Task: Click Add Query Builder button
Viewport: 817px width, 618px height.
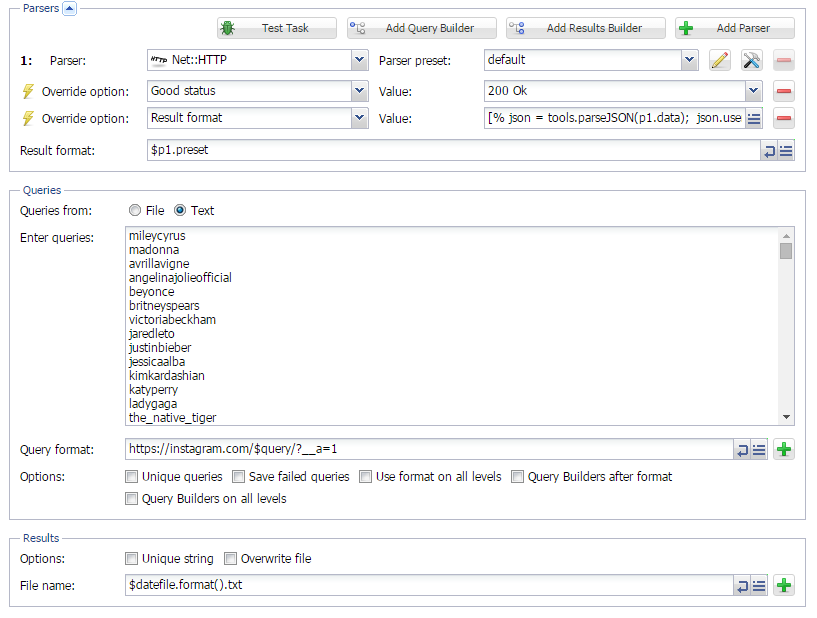Action: pos(422,28)
